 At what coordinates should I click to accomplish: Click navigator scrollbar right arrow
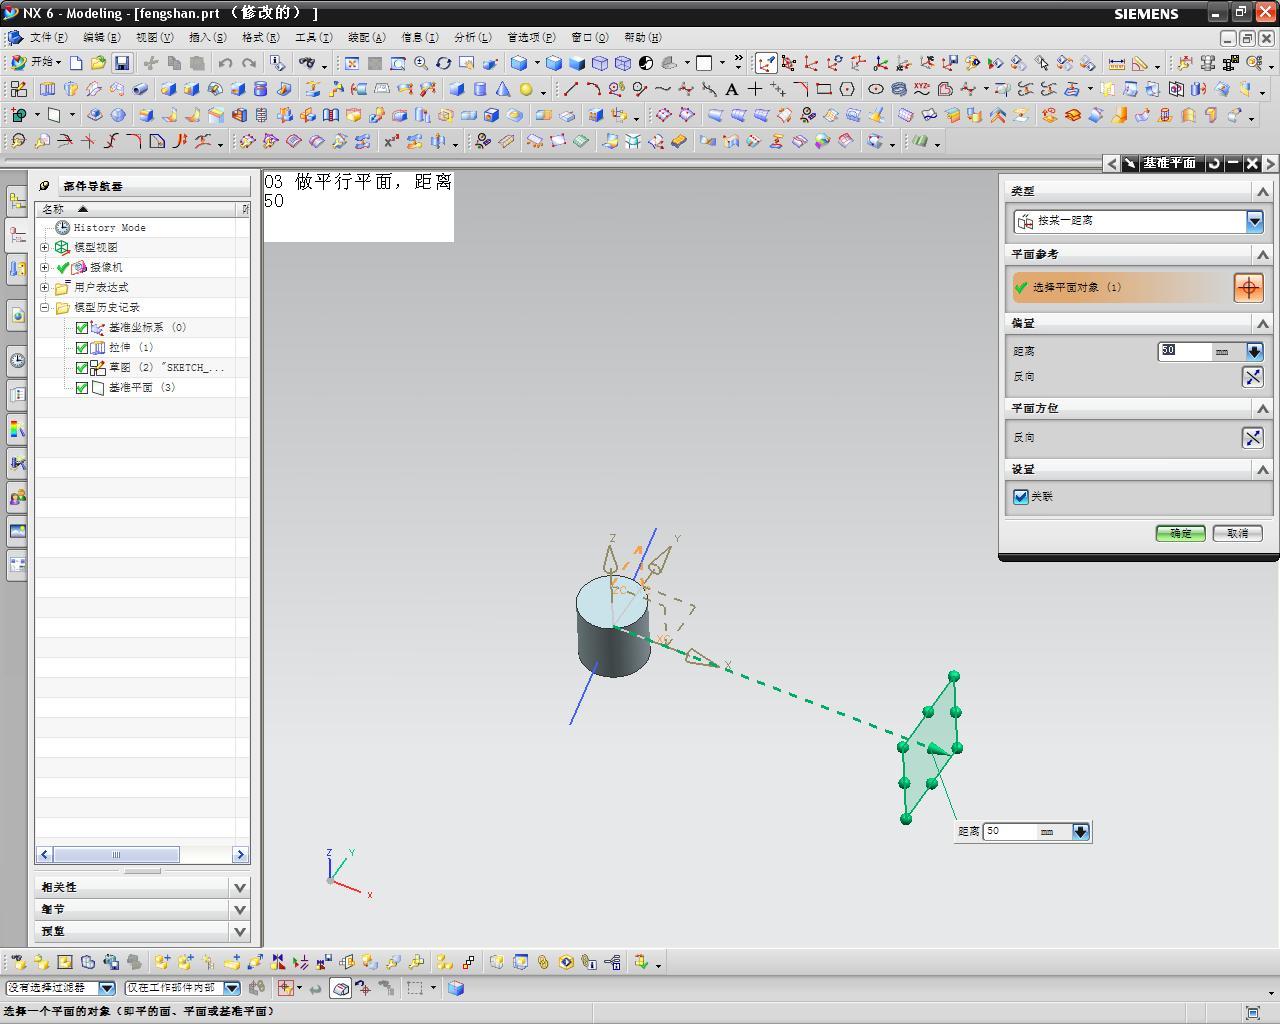point(240,855)
